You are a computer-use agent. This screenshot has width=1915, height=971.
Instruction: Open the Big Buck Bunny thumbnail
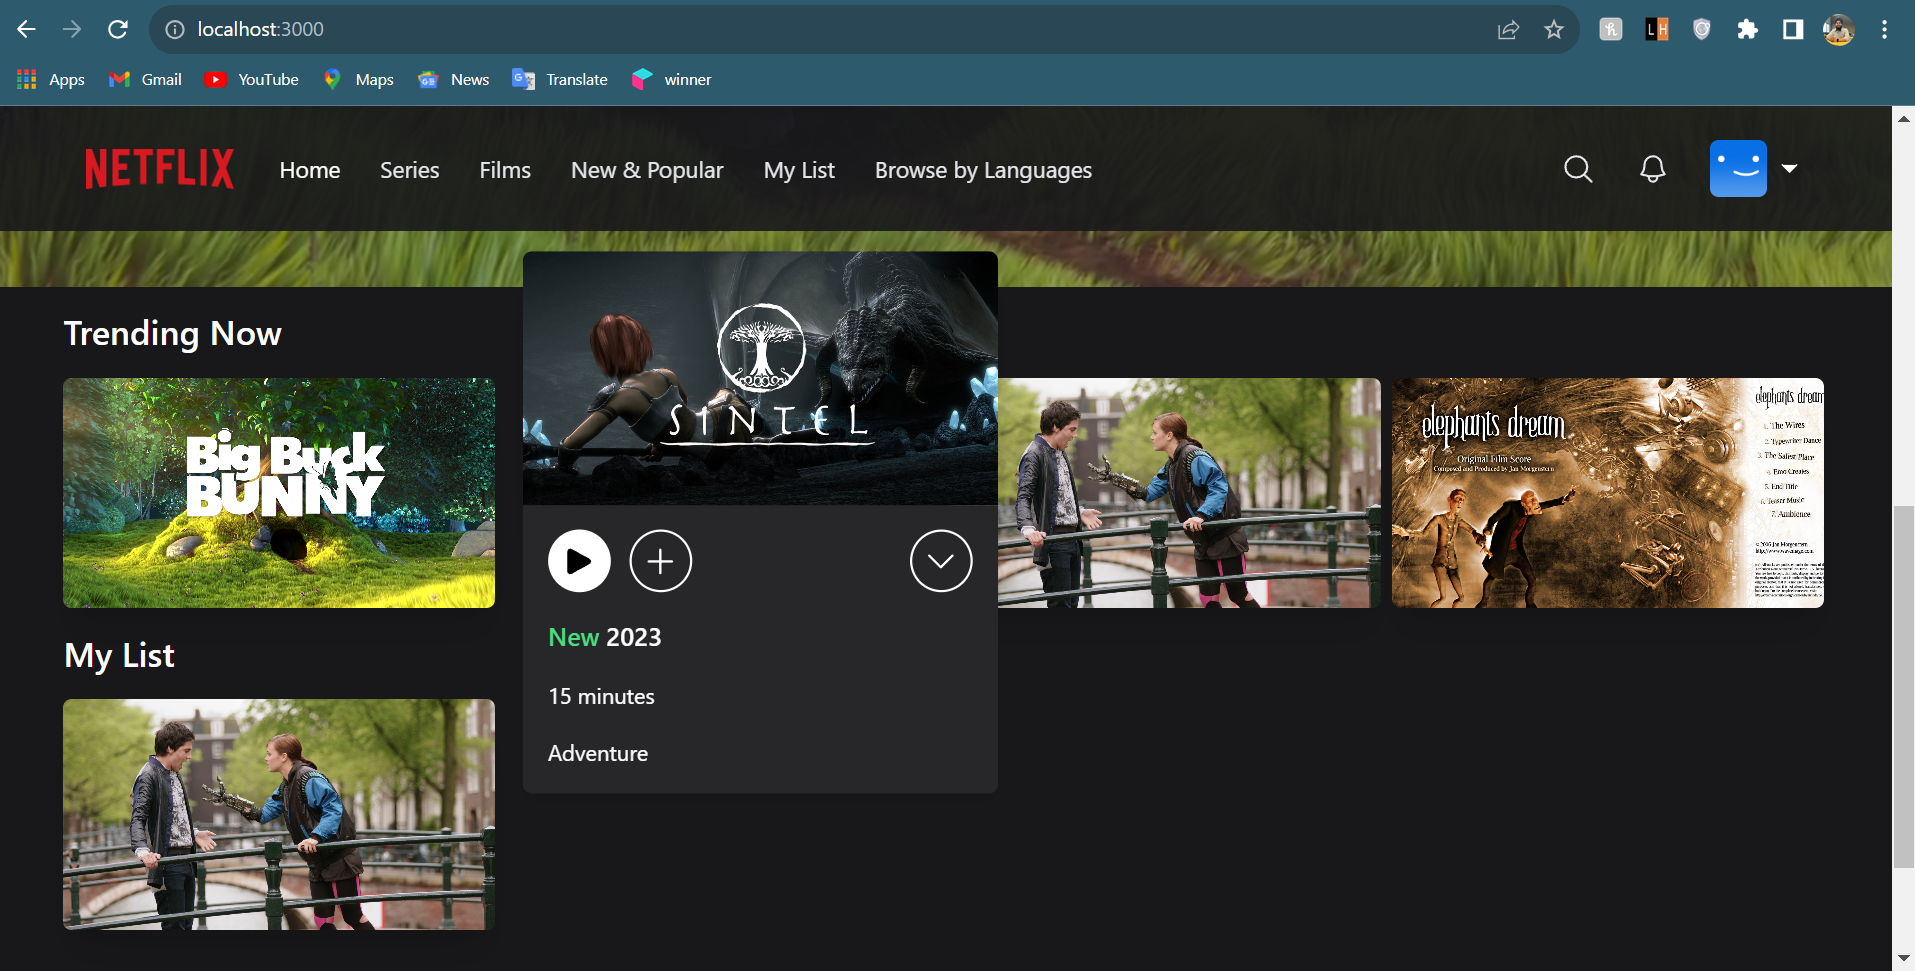(x=279, y=492)
